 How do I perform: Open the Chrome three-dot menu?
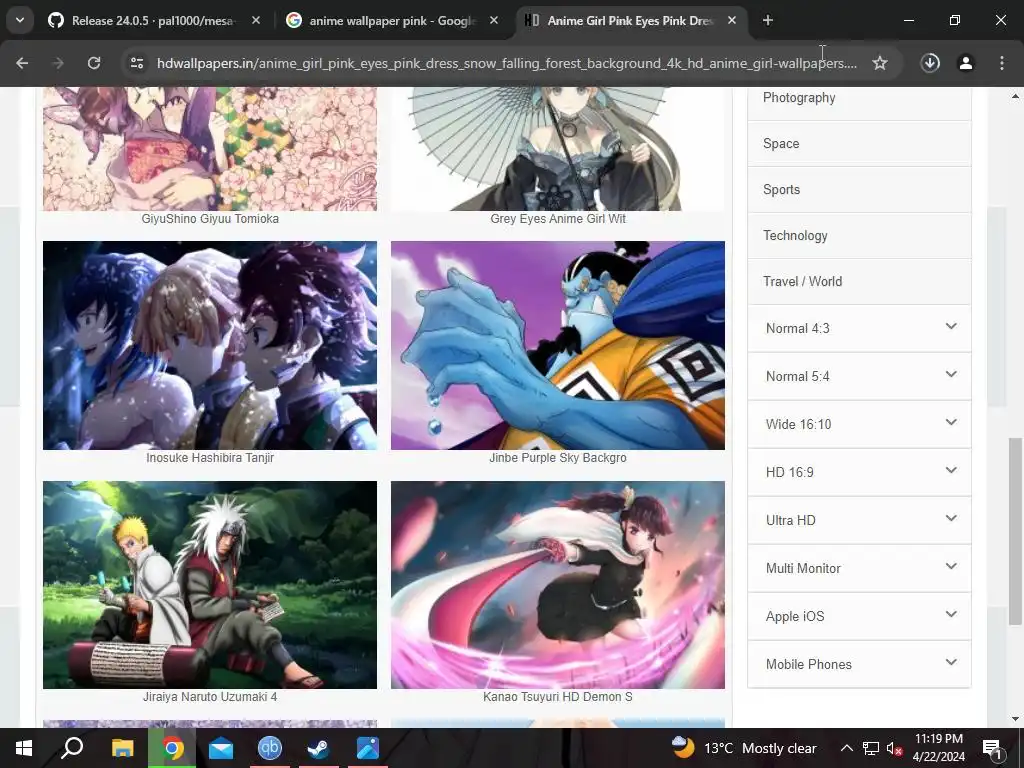(1002, 63)
